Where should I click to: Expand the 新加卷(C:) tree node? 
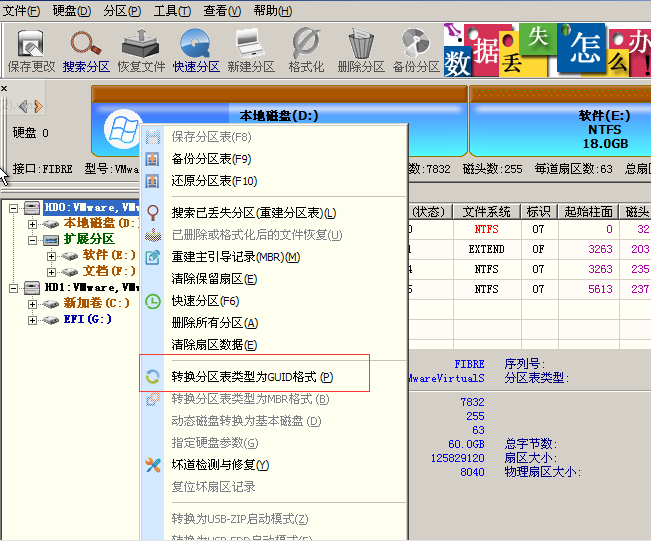[33, 303]
